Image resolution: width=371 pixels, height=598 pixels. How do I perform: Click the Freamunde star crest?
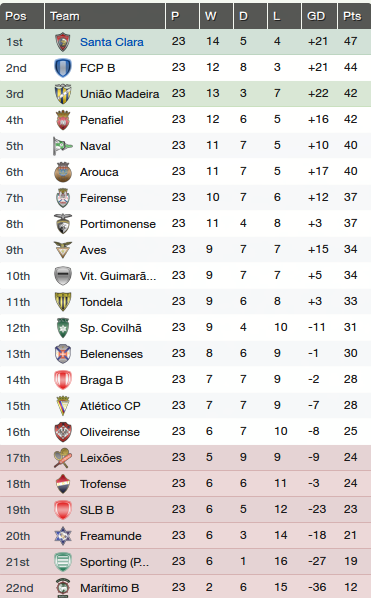coord(63,536)
